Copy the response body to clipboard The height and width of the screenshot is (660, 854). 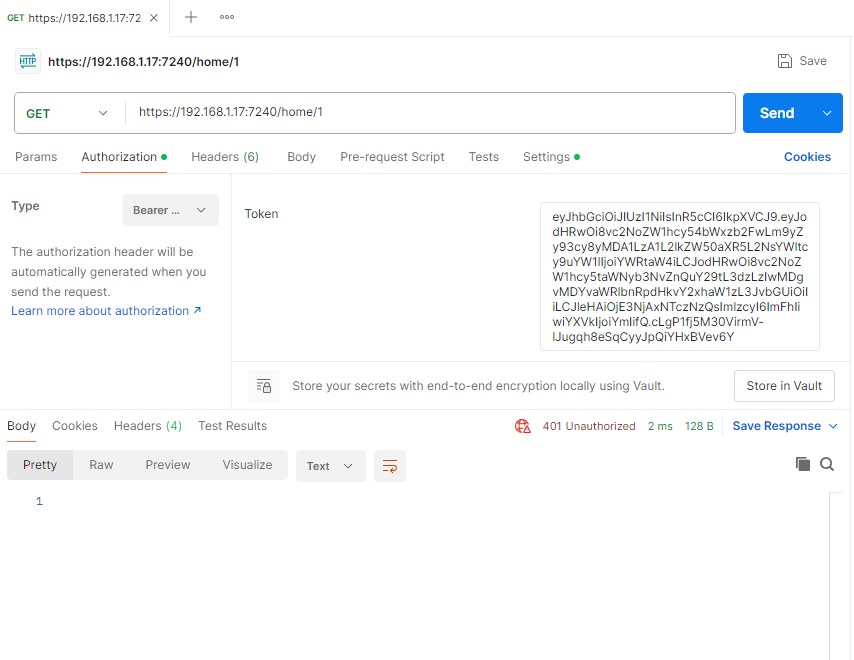coord(803,464)
